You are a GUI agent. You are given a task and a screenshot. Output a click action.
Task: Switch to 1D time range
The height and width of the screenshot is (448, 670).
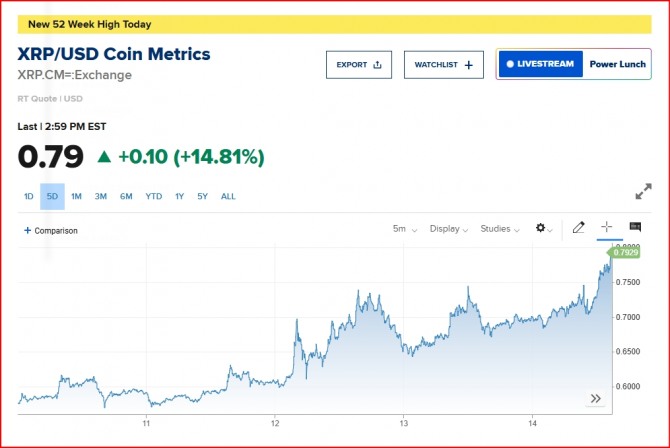pos(29,196)
